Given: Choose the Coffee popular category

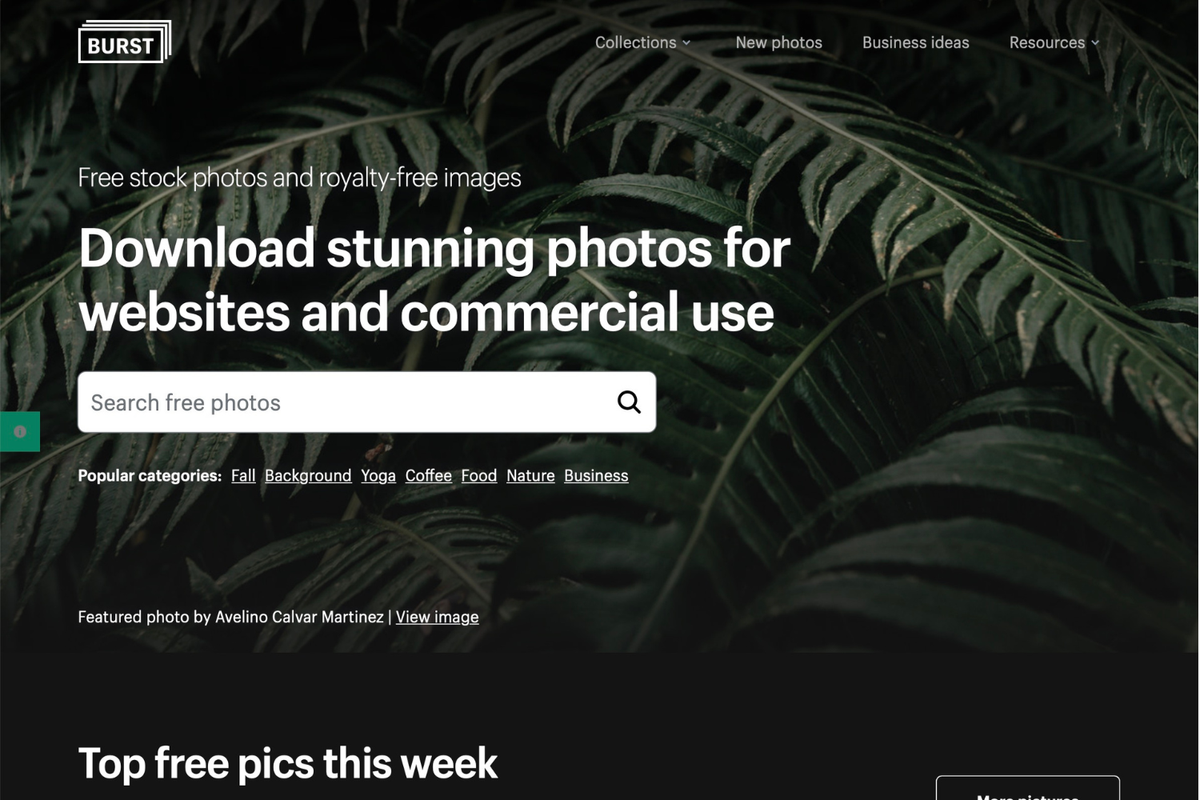Looking at the screenshot, I should [x=428, y=475].
